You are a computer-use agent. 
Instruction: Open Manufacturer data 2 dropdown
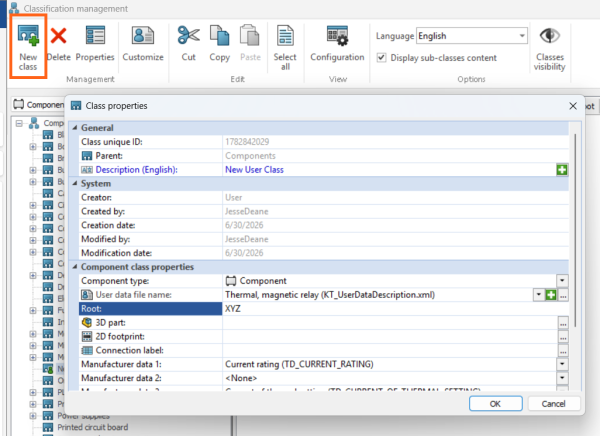coord(562,378)
